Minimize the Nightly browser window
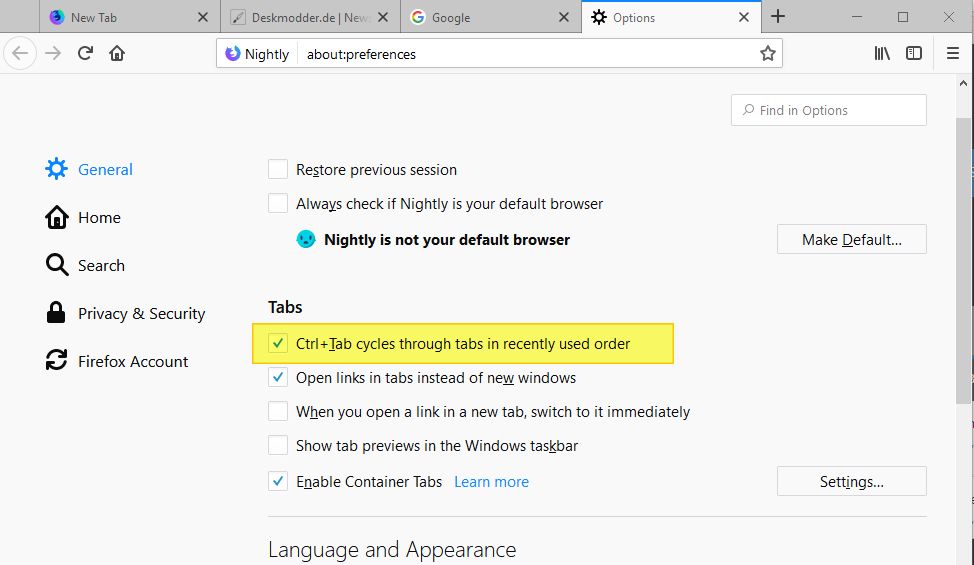 point(857,17)
